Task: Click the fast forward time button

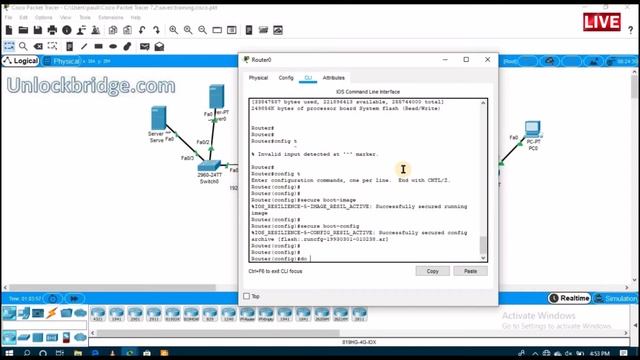Action: coord(74,299)
